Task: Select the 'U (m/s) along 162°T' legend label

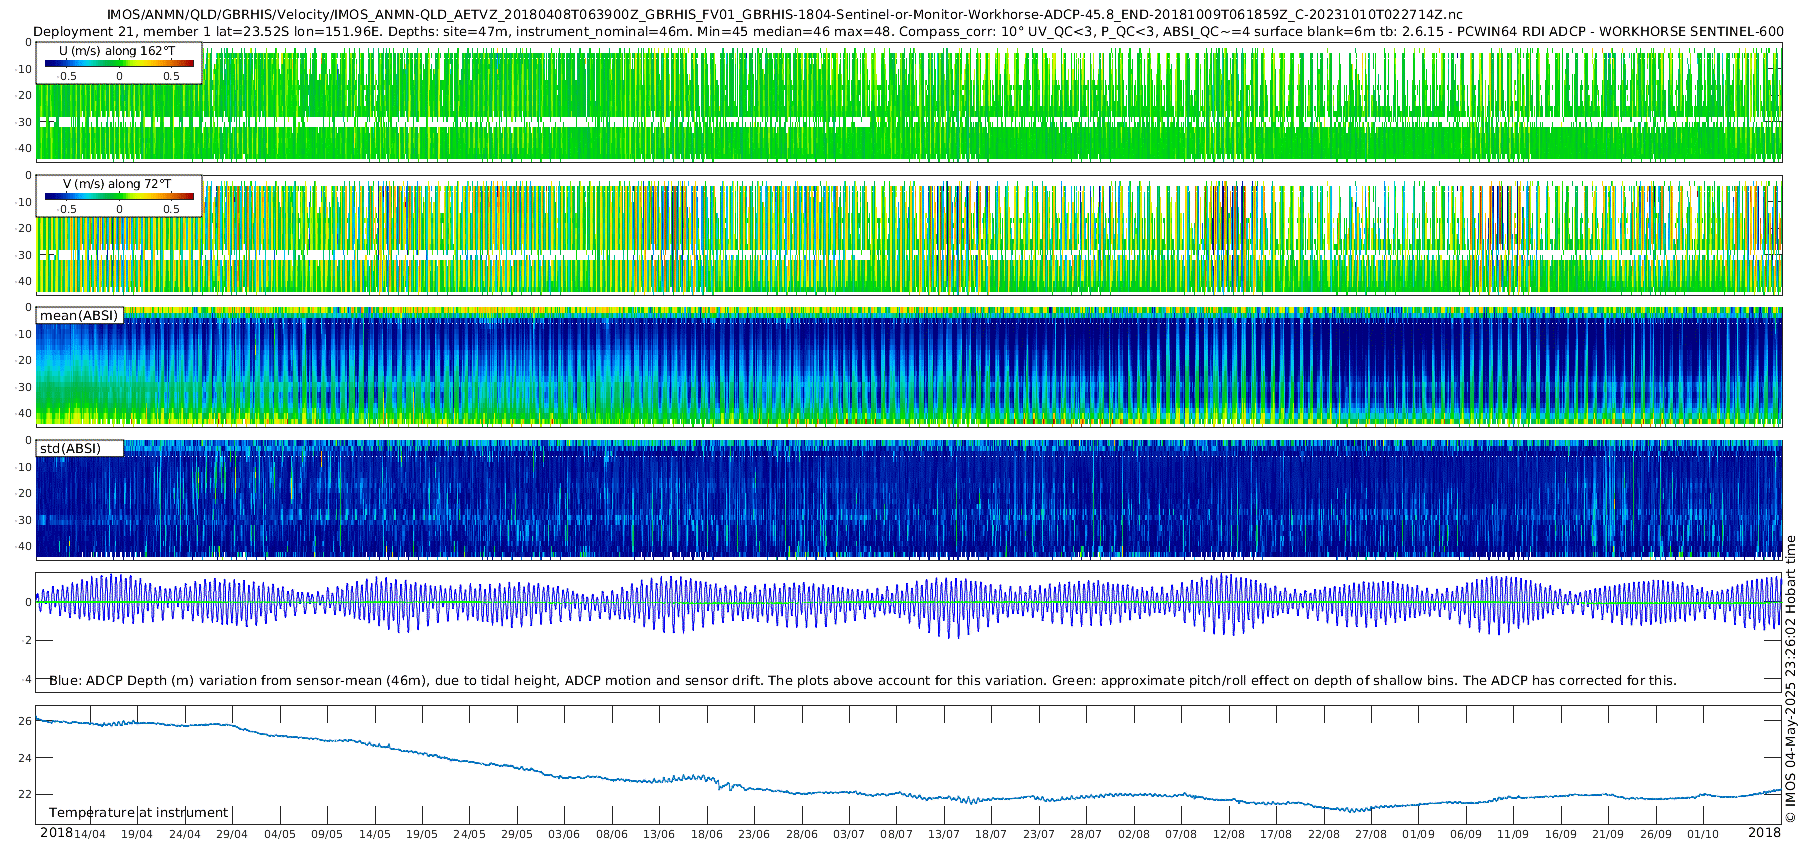Action: click(118, 51)
